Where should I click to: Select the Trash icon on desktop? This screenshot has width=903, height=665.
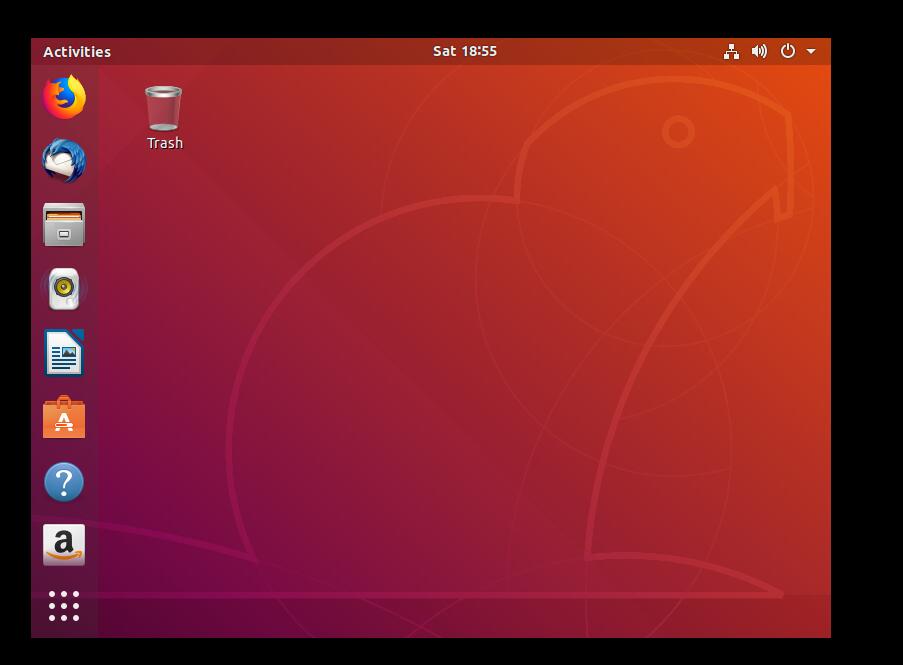pyautogui.click(x=164, y=108)
